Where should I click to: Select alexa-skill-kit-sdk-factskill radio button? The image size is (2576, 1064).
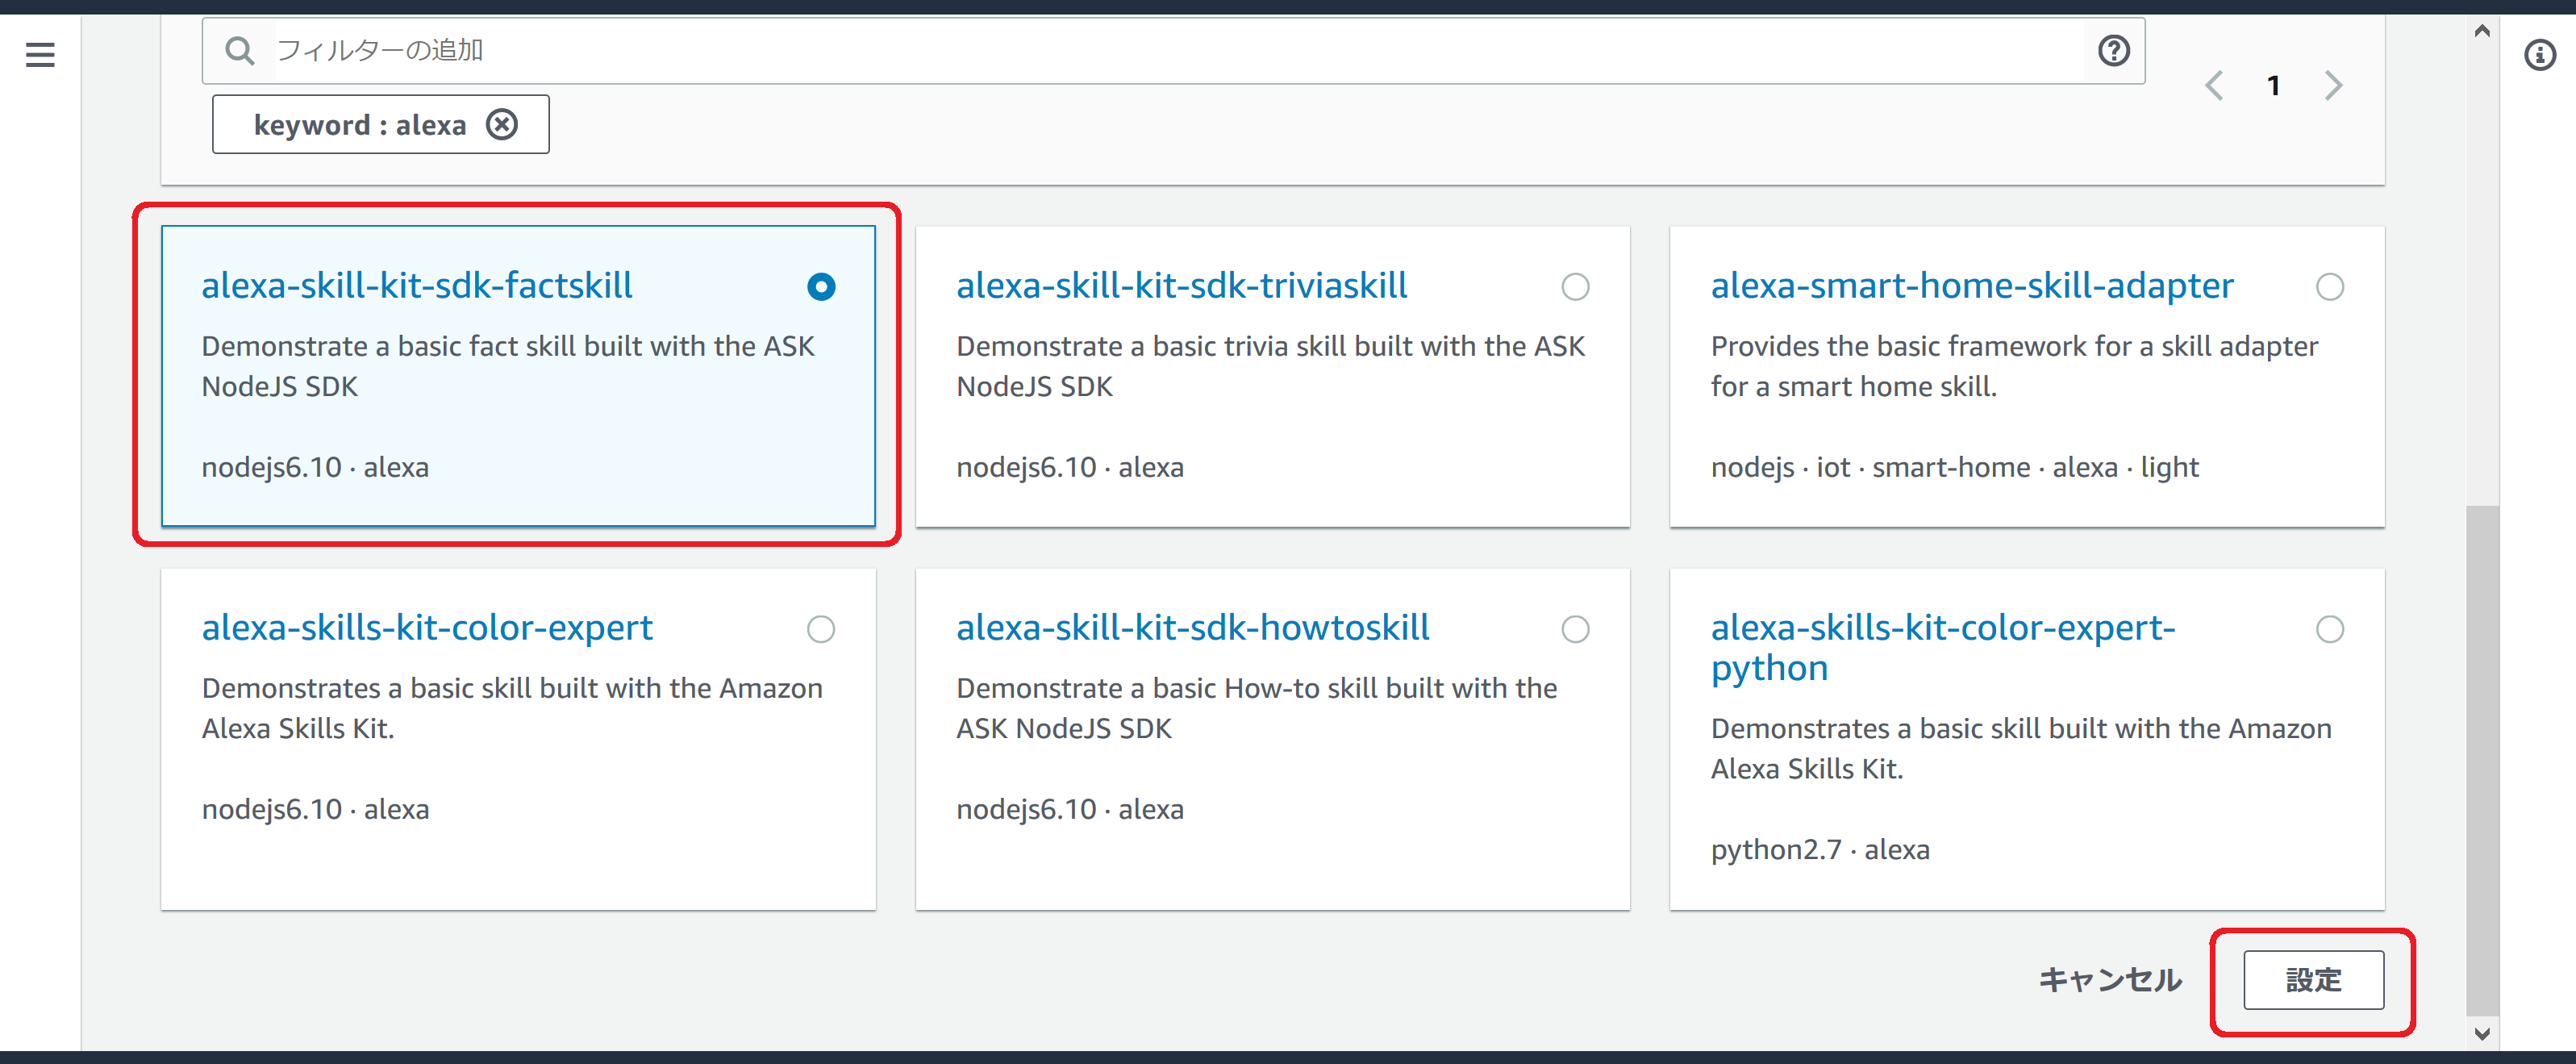pos(821,287)
